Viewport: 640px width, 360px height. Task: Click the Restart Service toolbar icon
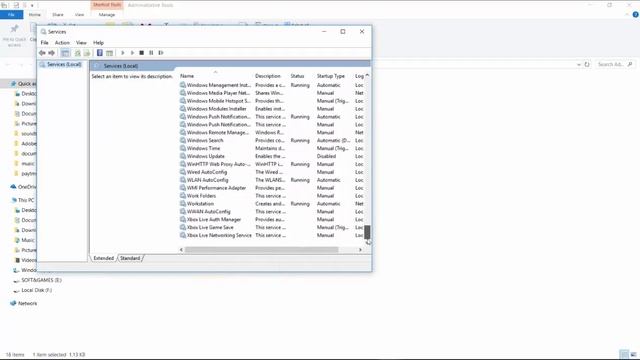pos(161,53)
